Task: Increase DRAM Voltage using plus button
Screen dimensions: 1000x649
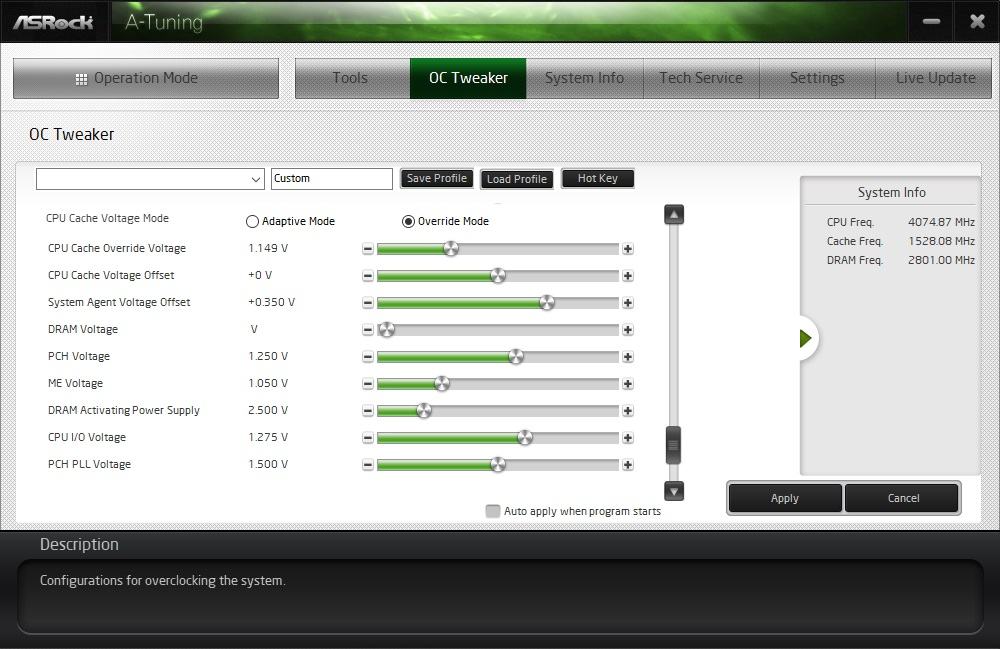Action: coord(628,330)
